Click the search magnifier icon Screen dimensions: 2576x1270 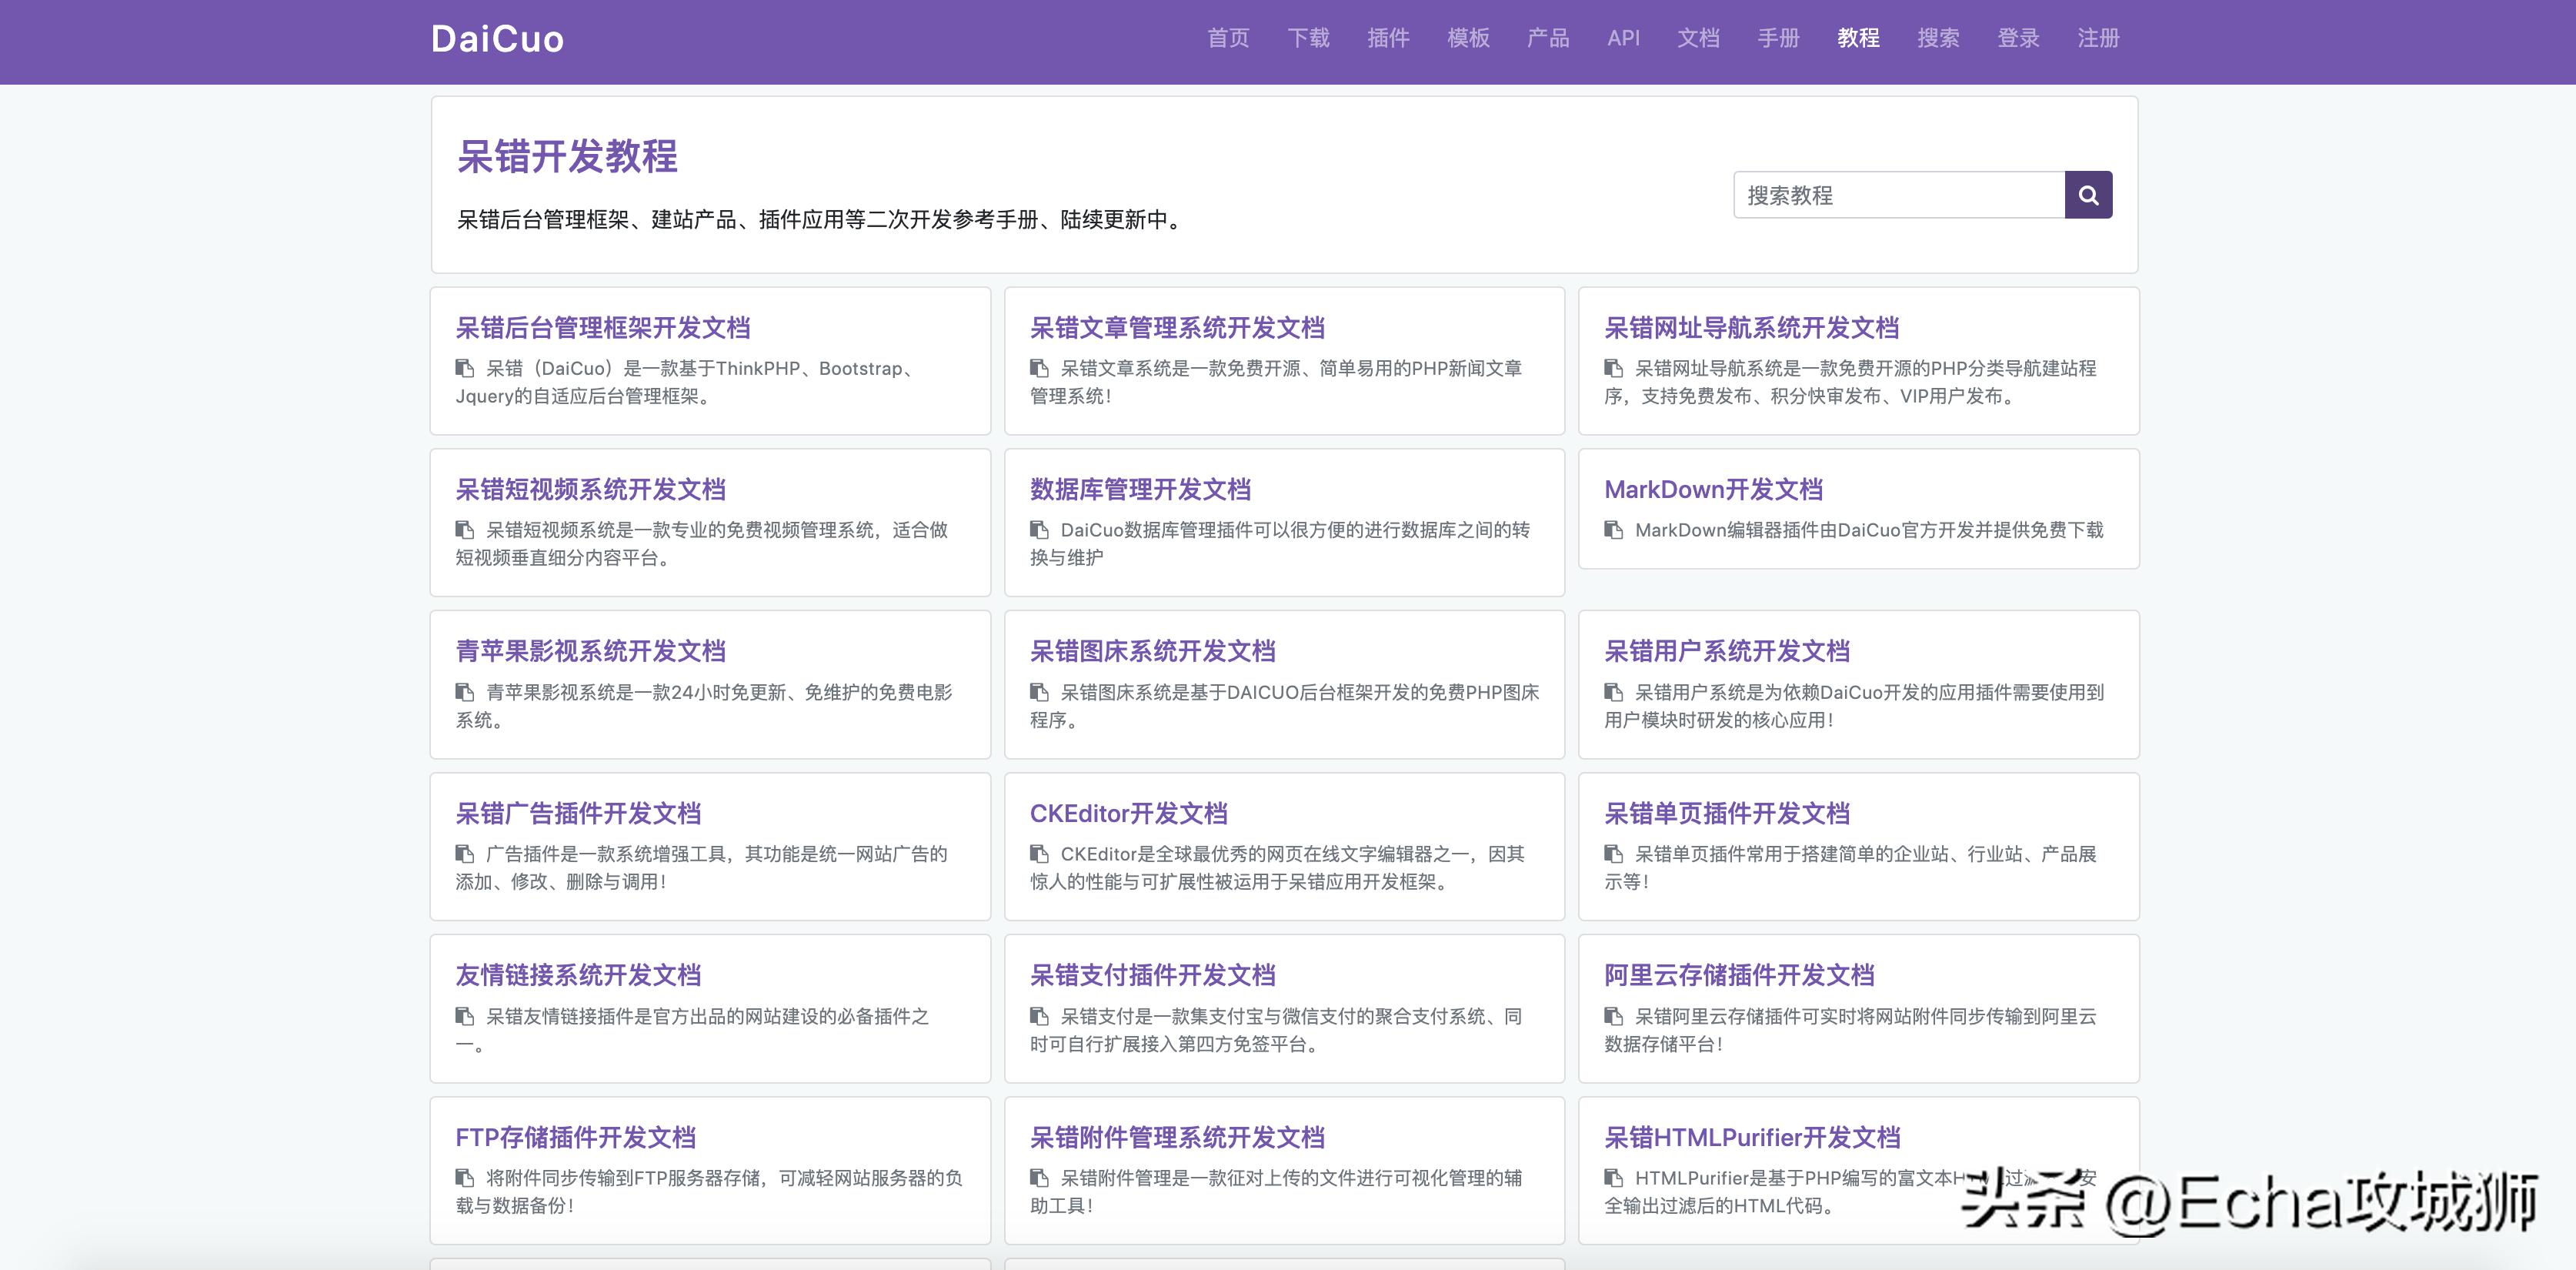[x=2088, y=195]
